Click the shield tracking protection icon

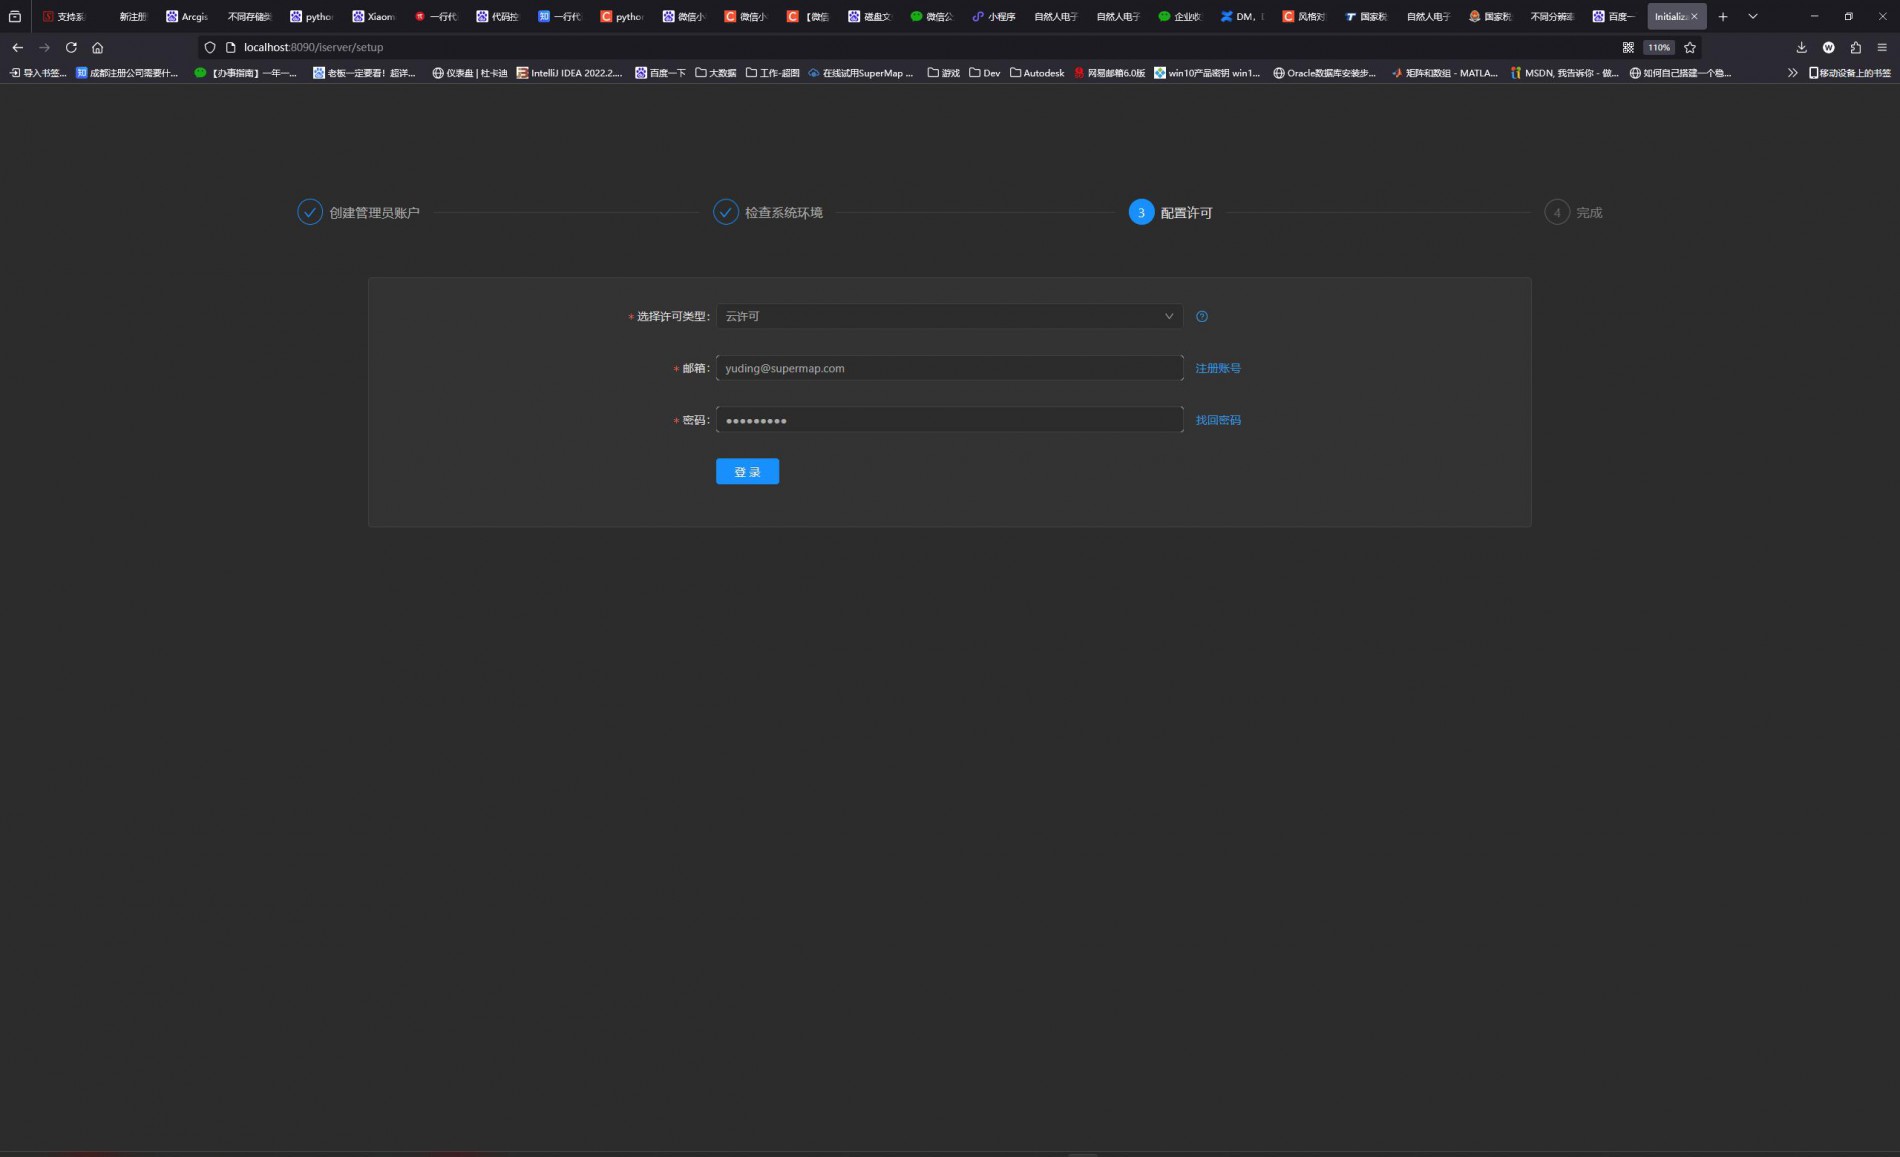coord(210,47)
